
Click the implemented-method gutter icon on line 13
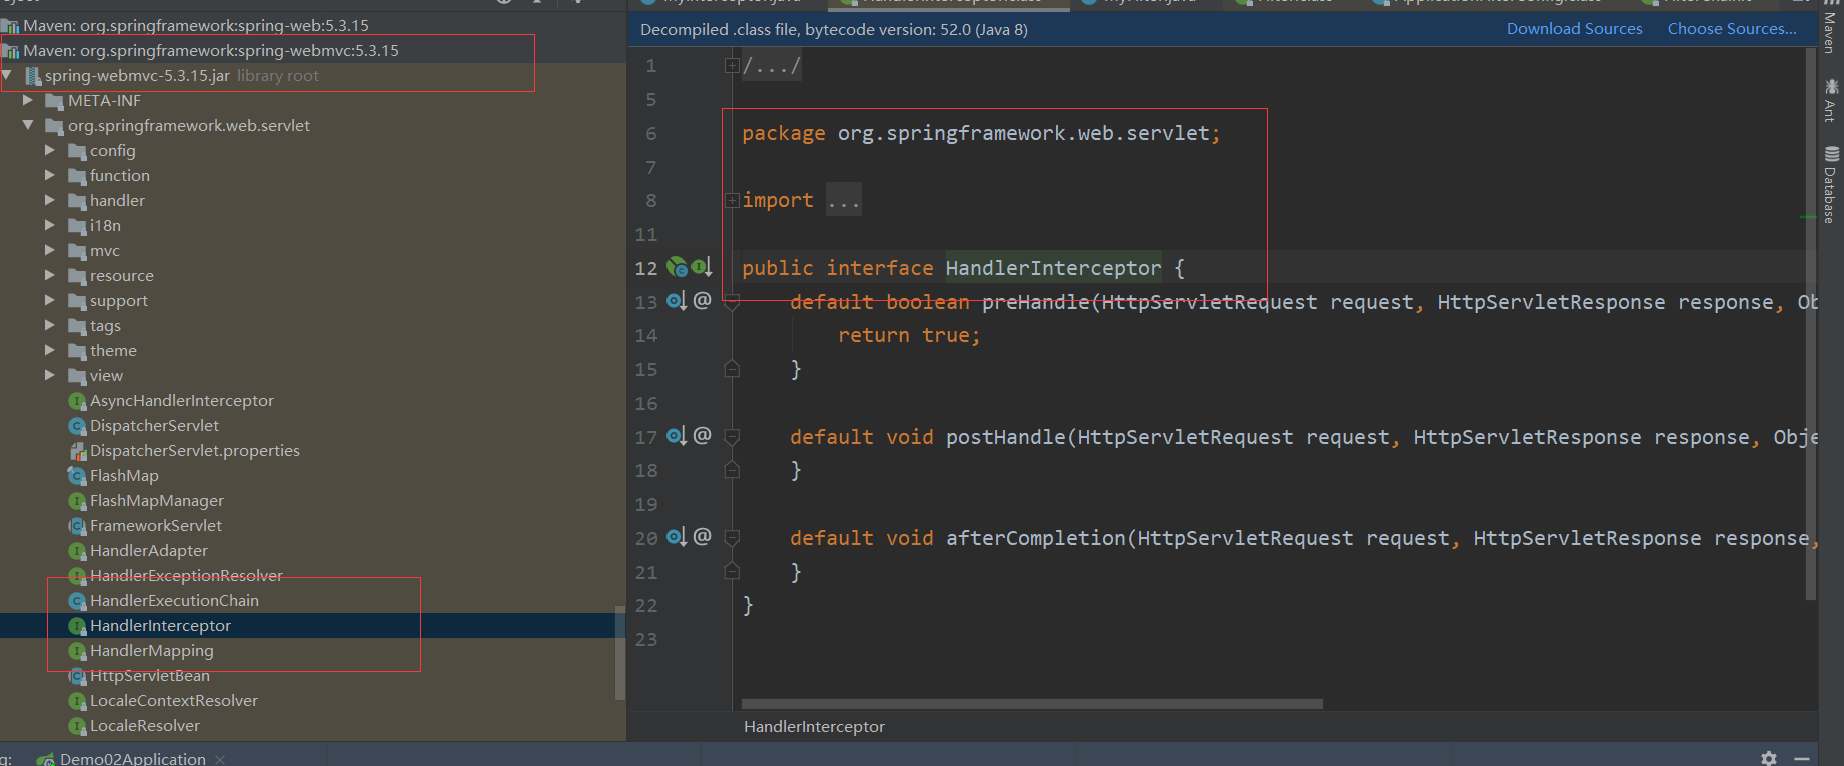click(x=677, y=300)
